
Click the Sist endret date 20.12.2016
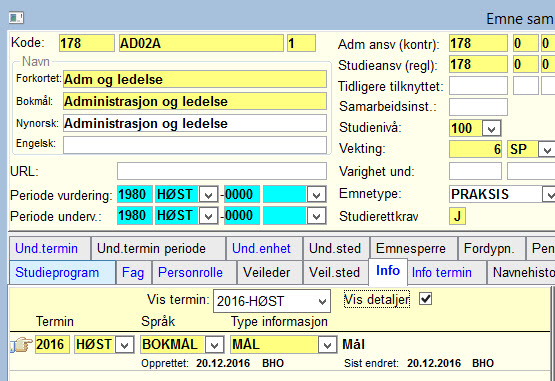(434, 363)
